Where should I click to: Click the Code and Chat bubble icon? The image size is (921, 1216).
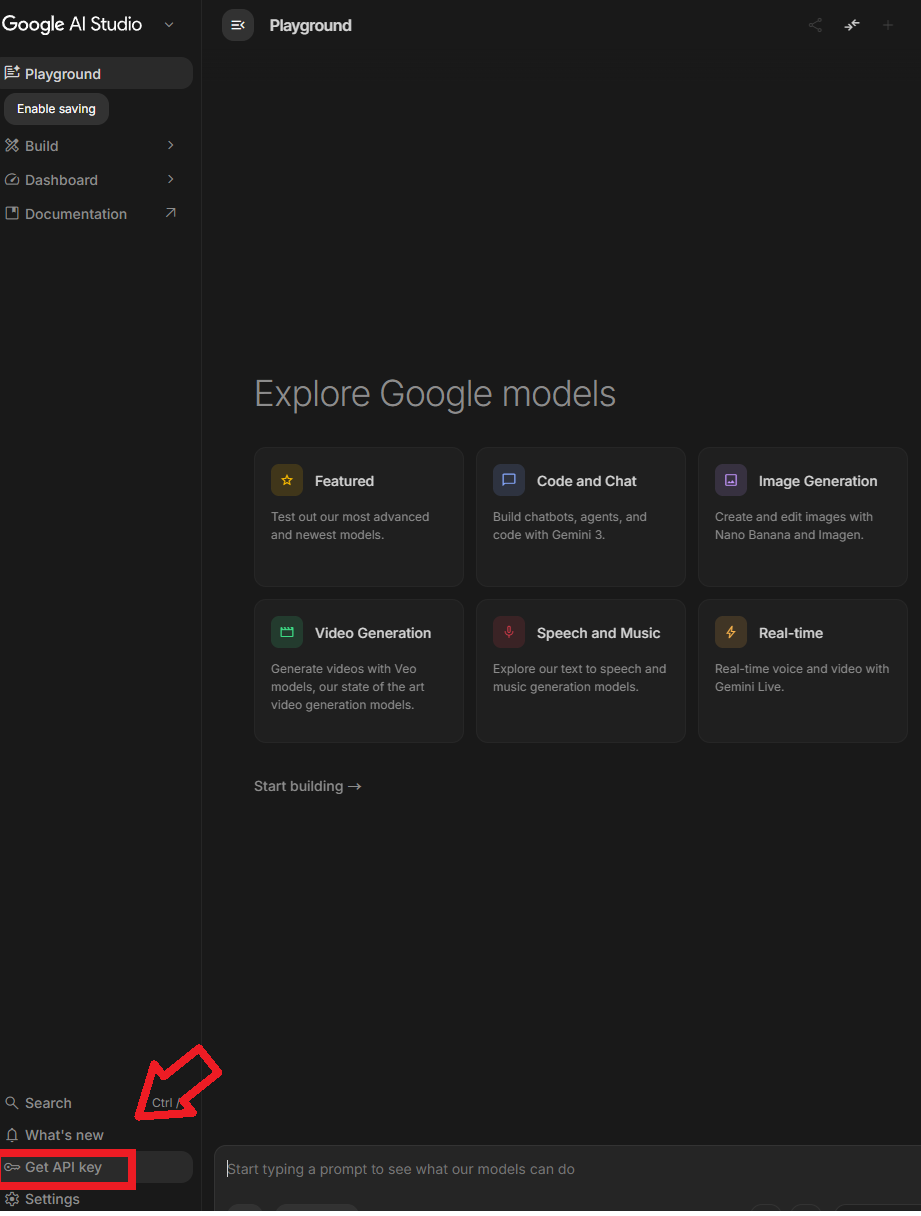509,480
